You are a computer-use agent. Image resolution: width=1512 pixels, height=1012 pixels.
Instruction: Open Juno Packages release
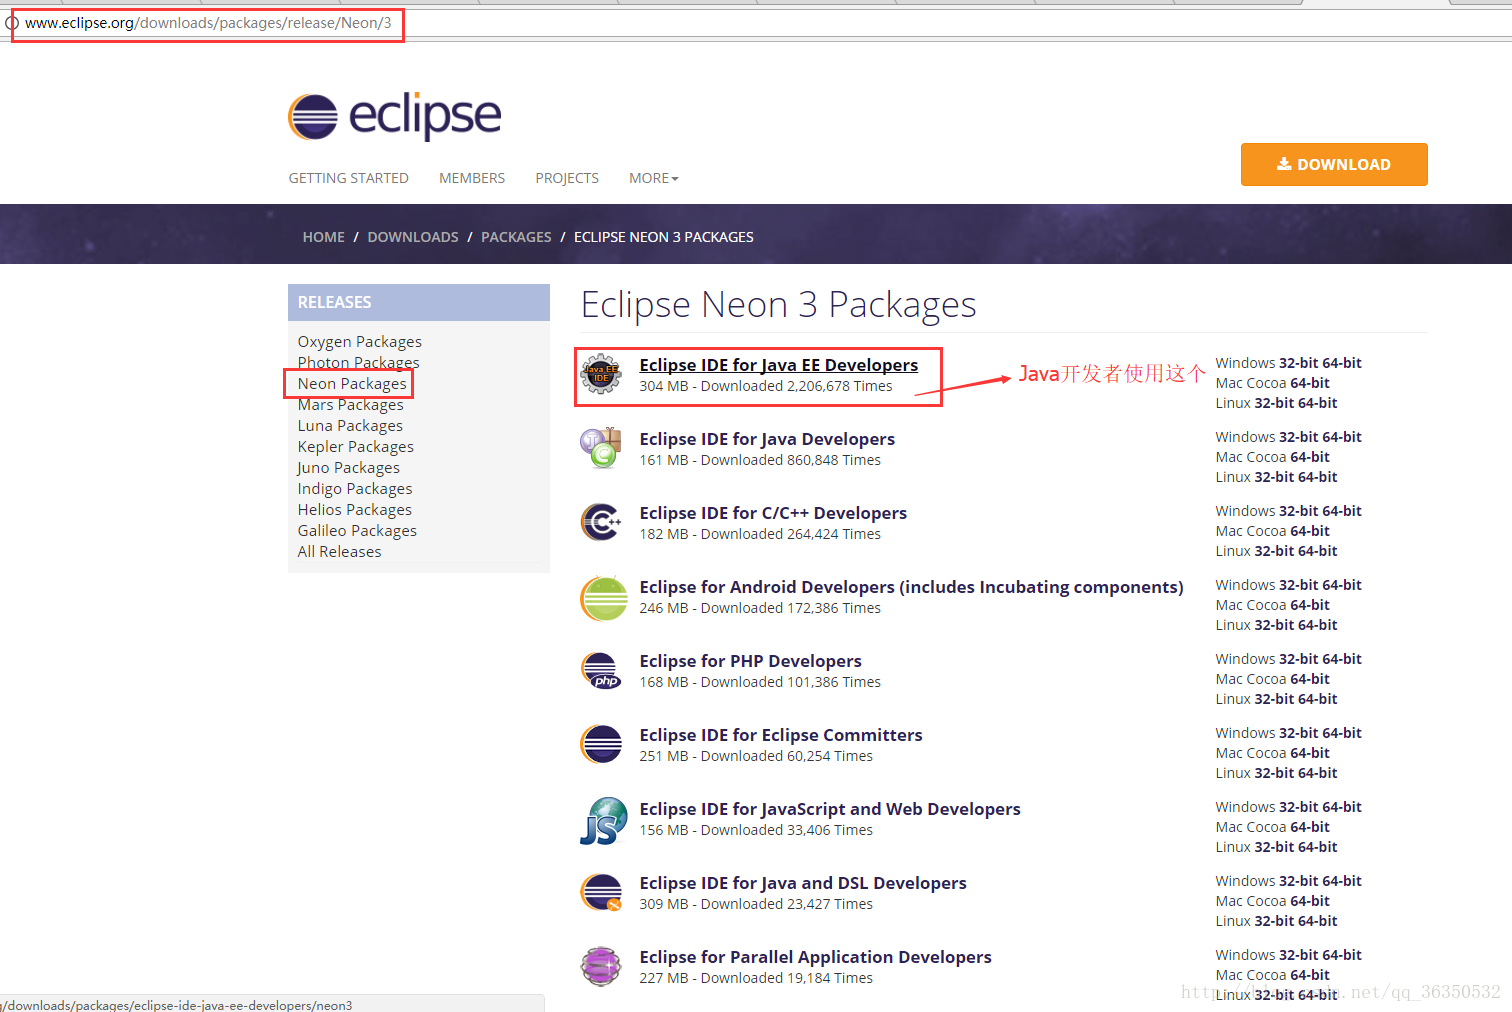[348, 468]
